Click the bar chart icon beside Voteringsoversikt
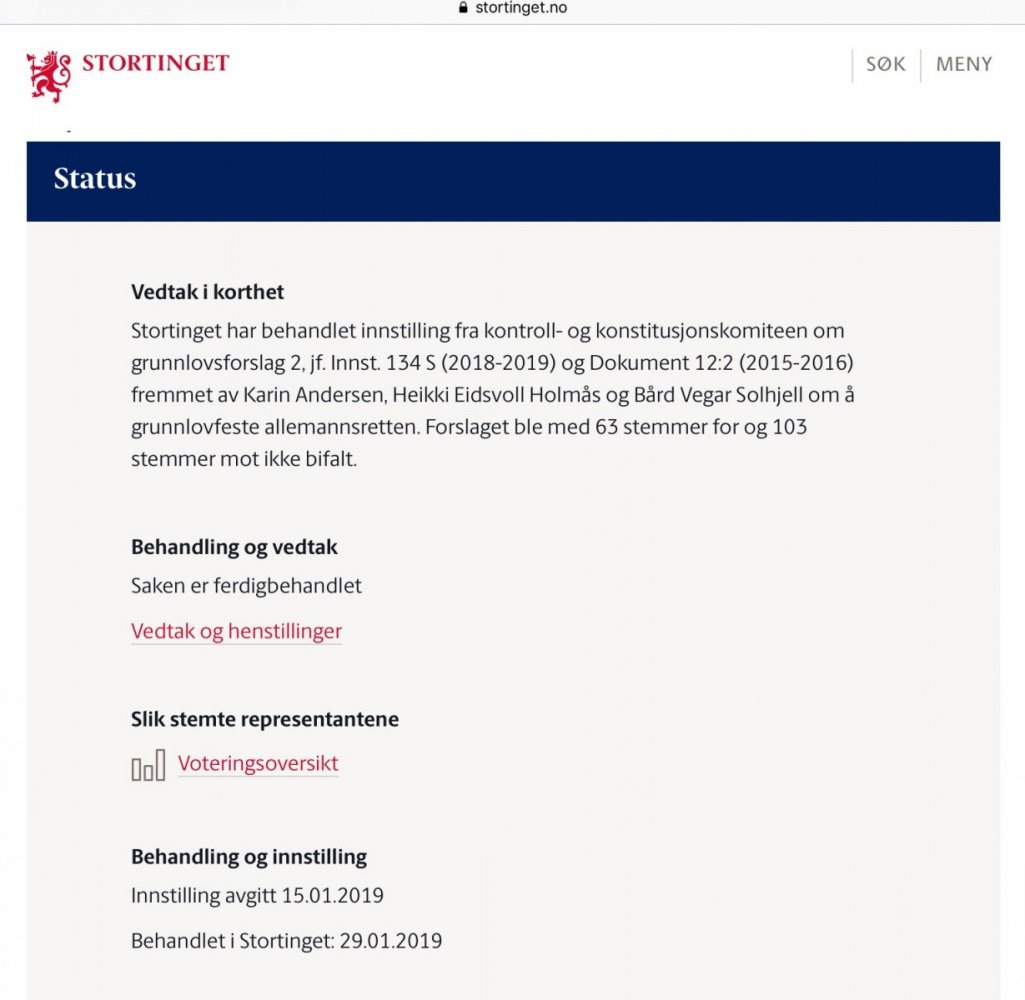 (x=148, y=765)
